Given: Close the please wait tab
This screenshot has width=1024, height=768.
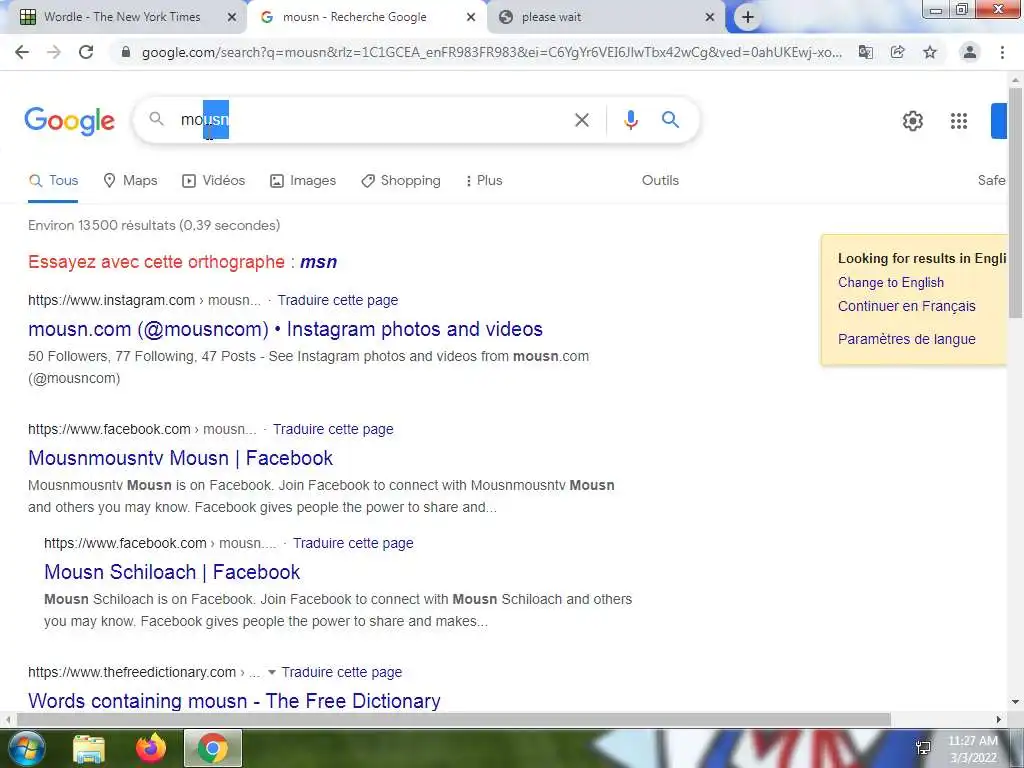Looking at the screenshot, I should click(710, 17).
